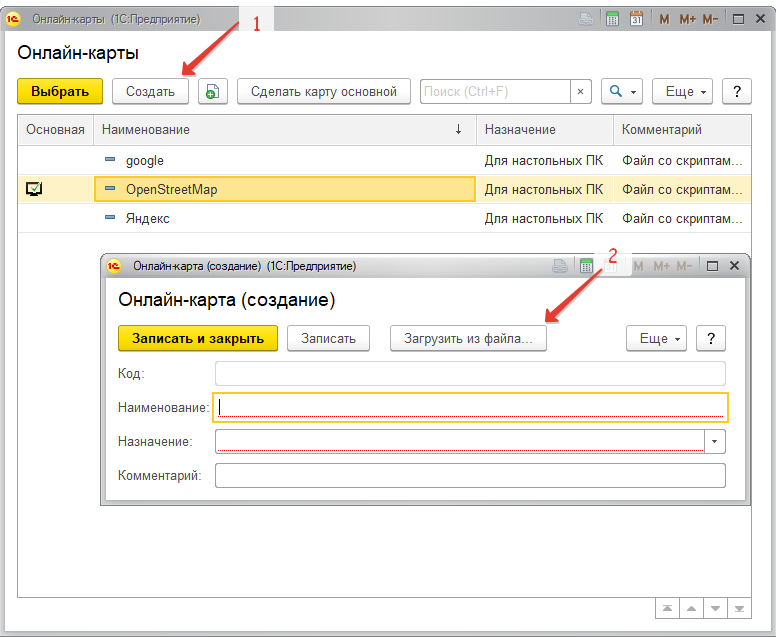Open calculator icon in creation dialog title bar
This screenshot has width=776, height=637.
[x=586, y=266]
